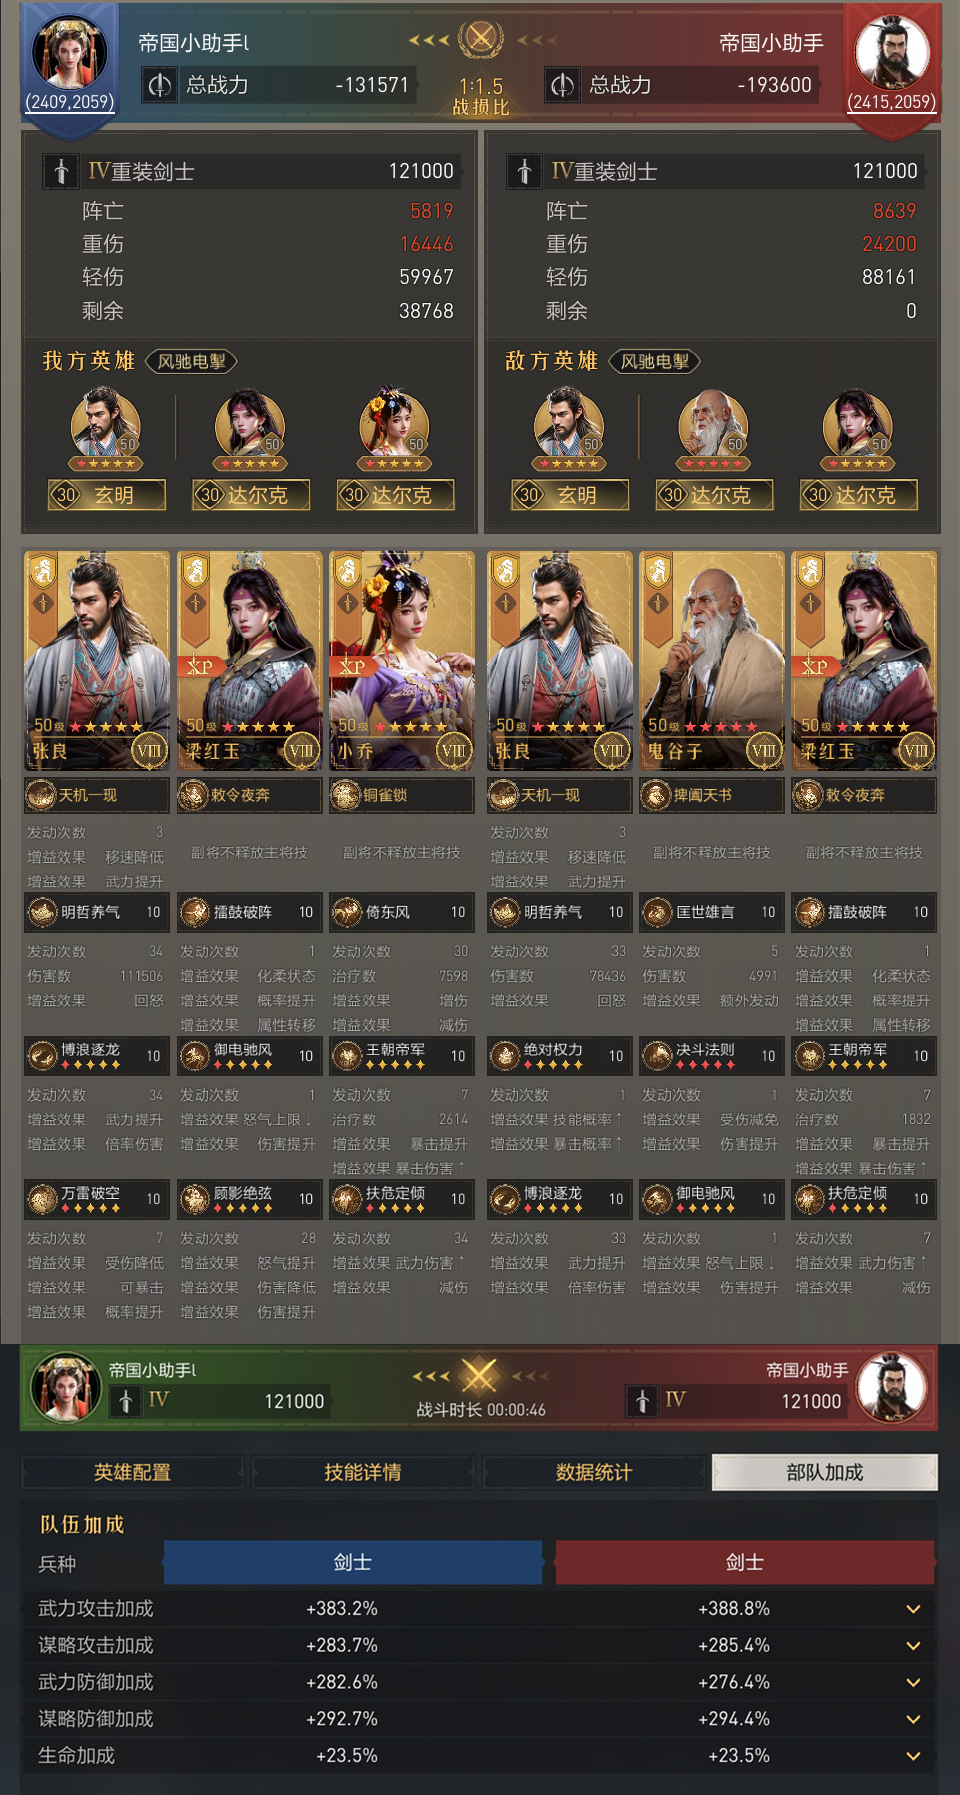Click the enemy total power icon
The image size is (960, 1795).
pyautogui.click(x=563, y=85)
